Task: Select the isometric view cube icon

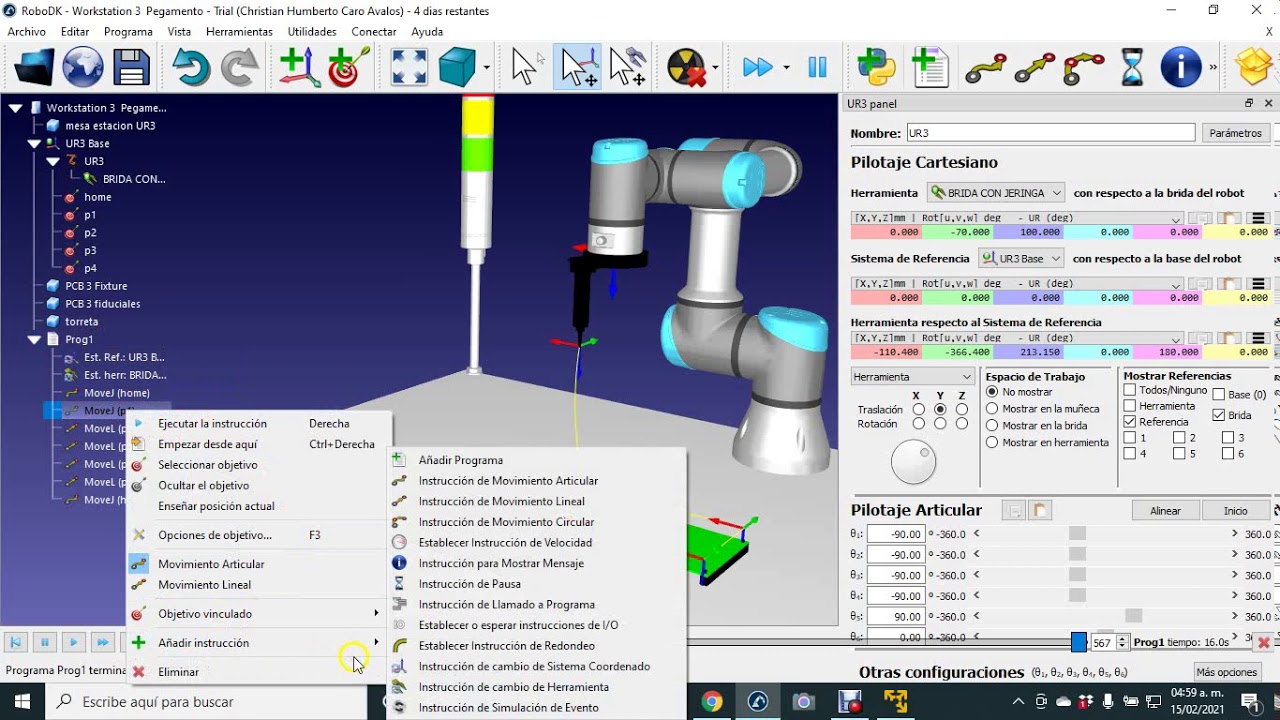Action: 457,68
